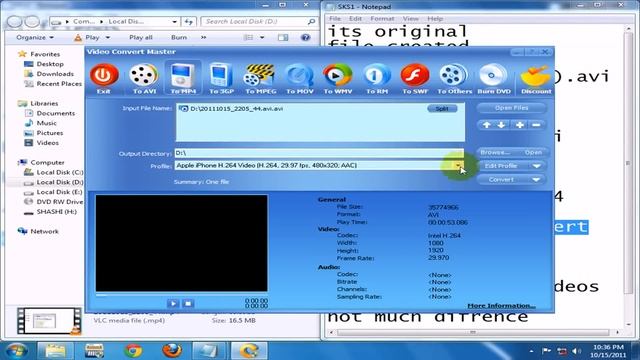This screenshot has height=360, width=640.
Task: Open Documents library
Action: (56, 113)
